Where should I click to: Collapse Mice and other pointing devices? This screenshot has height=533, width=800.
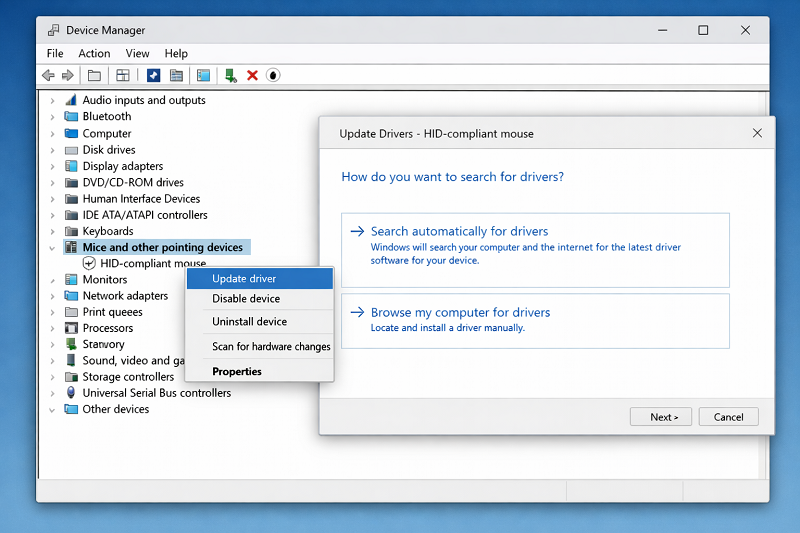52,248
